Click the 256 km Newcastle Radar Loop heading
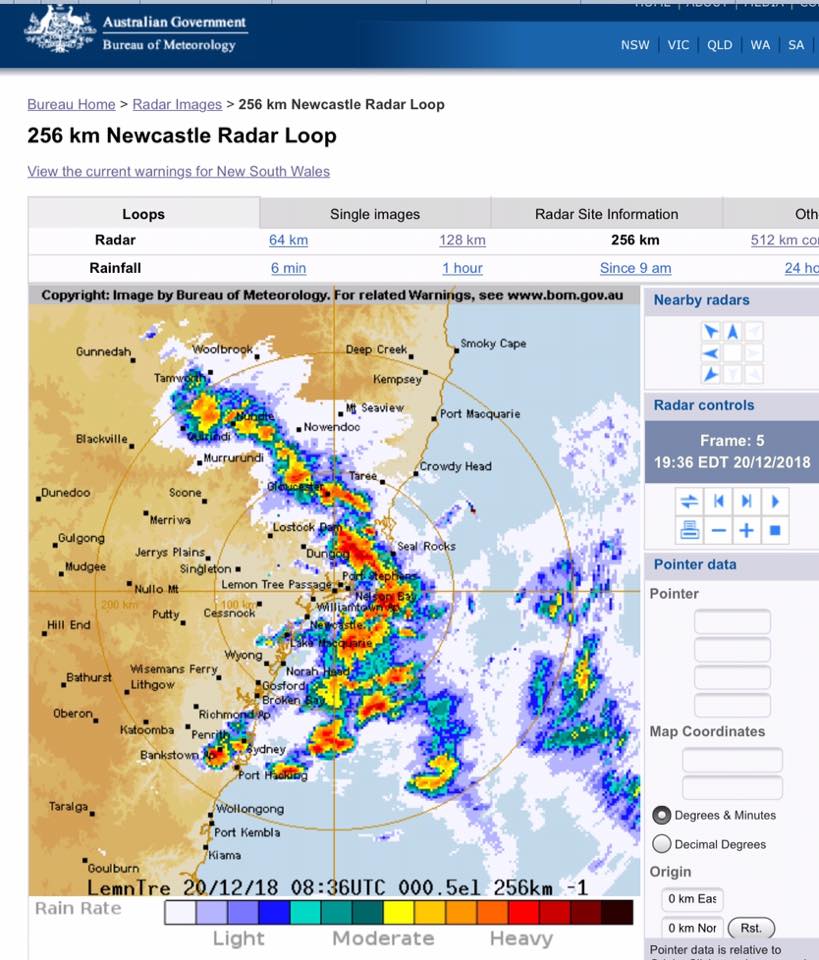 click(x=182, y=135)
